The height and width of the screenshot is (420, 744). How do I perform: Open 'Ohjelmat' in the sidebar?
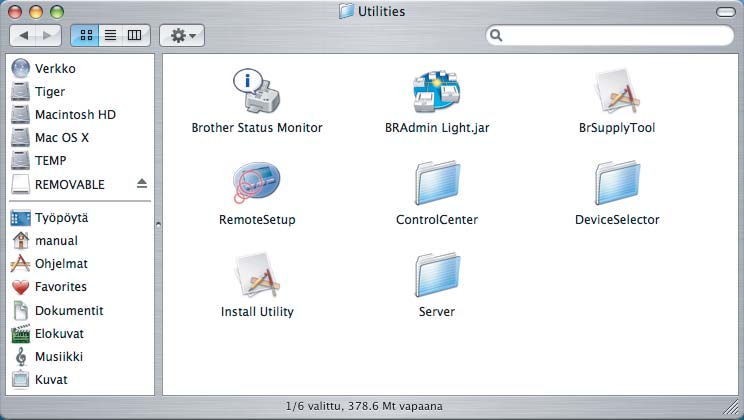point(62,263)
